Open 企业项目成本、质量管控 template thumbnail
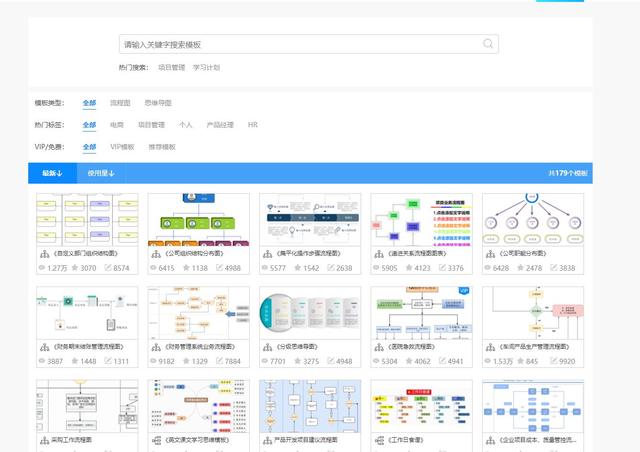640x452 pixels. [x=533, y=406]
